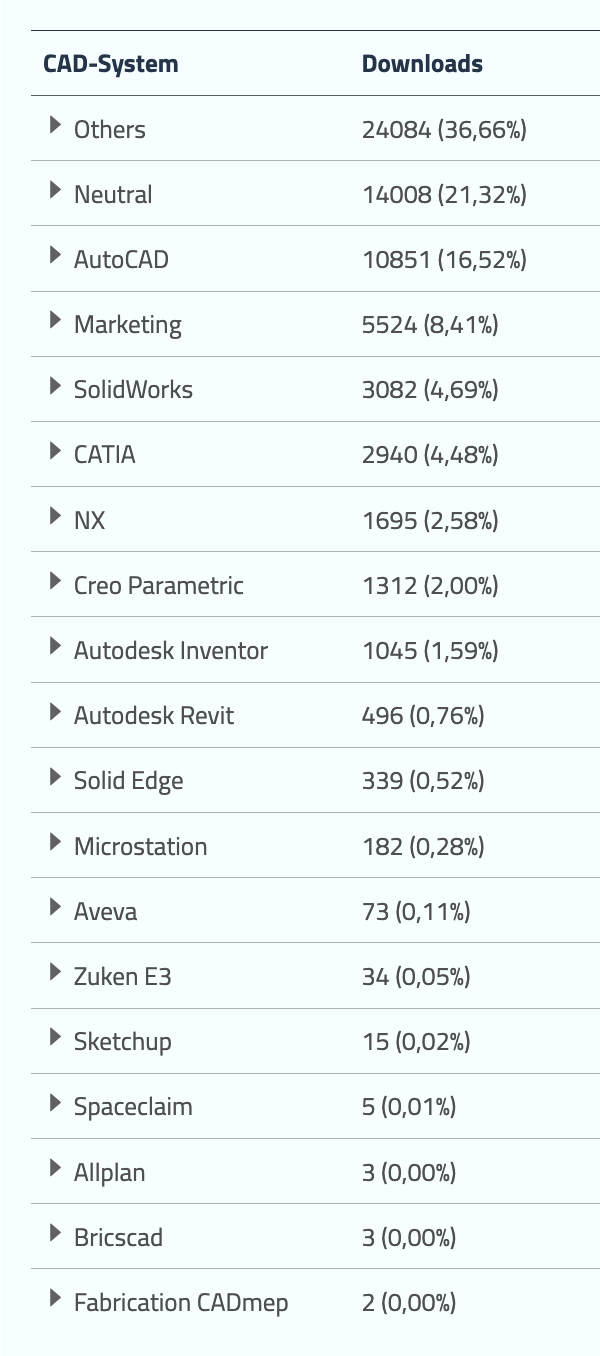600x1356 pixels.
Task: Expand the SolidWorks entry
Action: pyautogui.click(x=55, y=385)
